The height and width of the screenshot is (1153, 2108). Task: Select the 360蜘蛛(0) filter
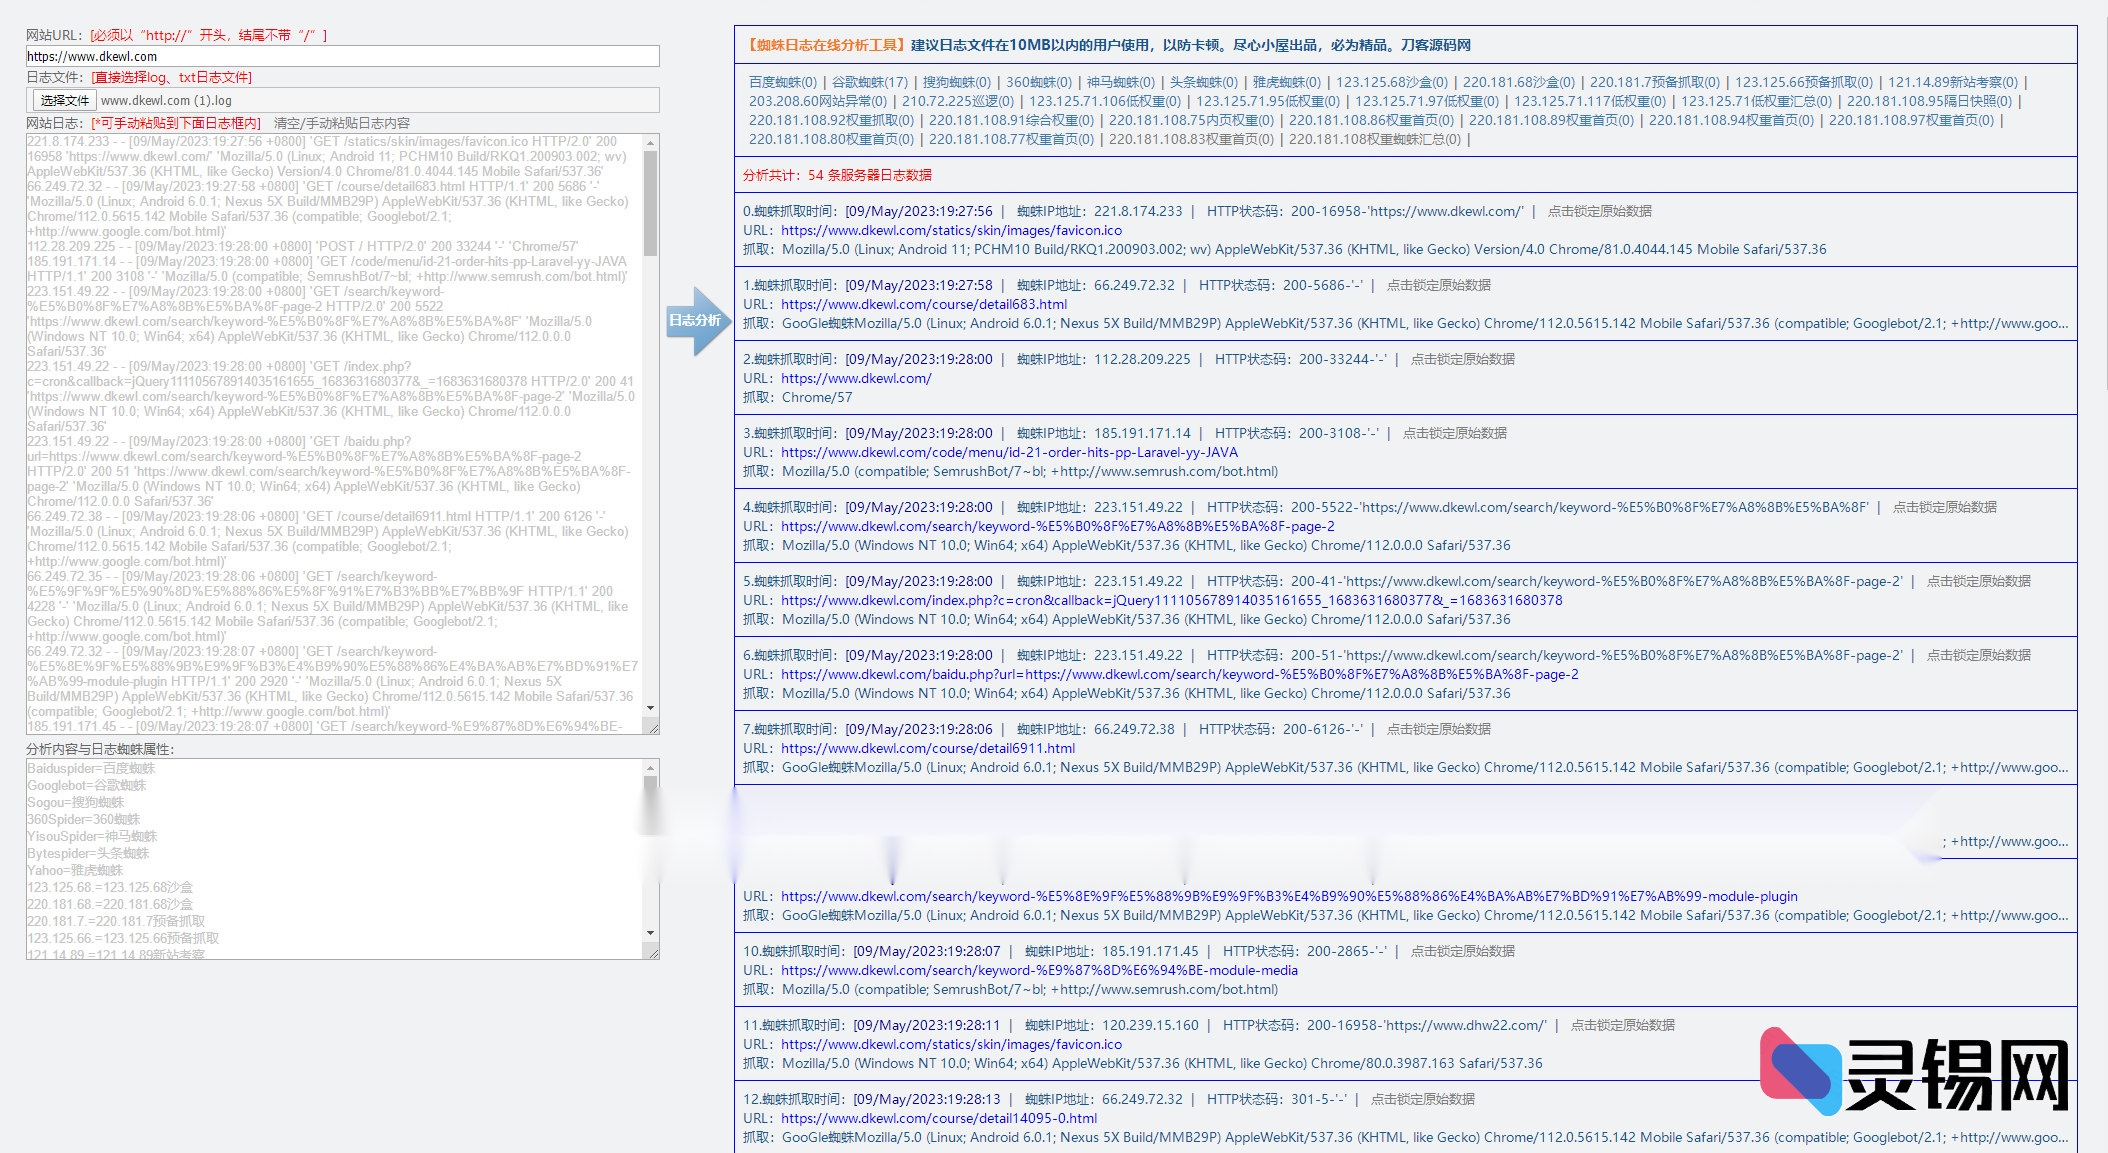(x=1038, y=82)
